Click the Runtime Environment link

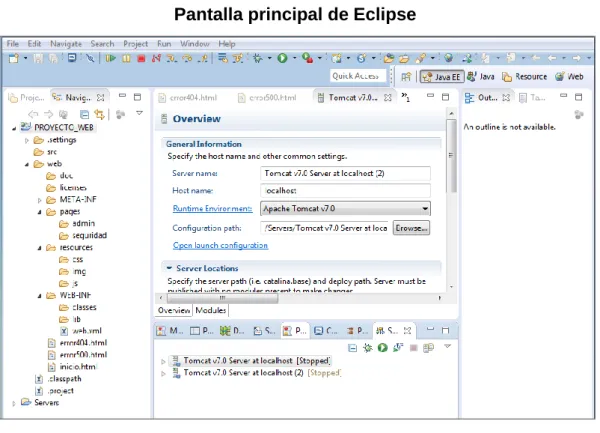pos(212,208)
